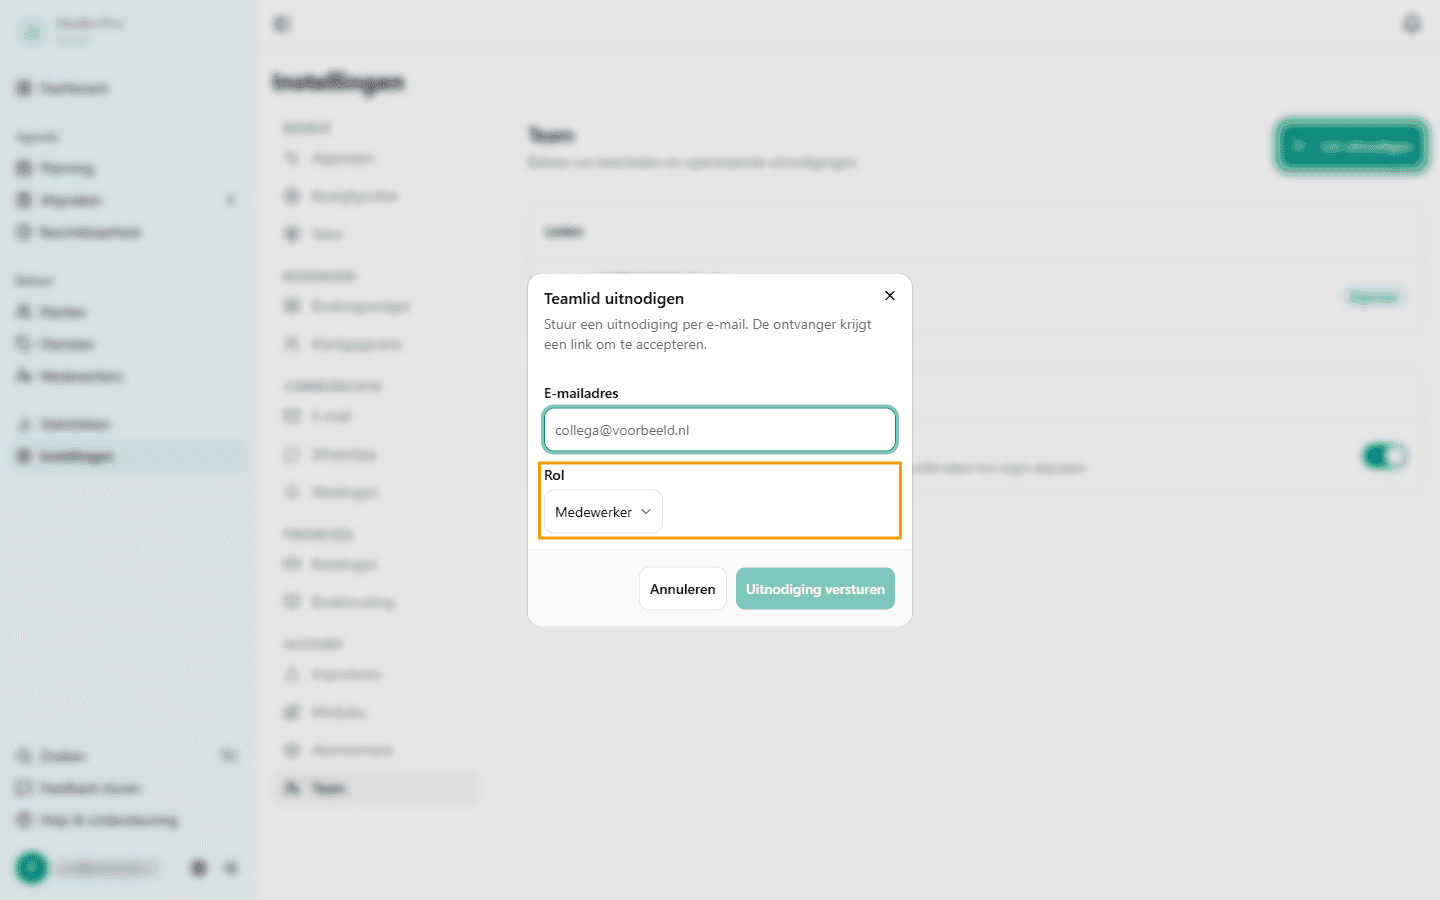Image resolution: width=1440 pixels, height=900 pixels.
Task: Open Help & ondersteuning icon
Action: [24, 820]
